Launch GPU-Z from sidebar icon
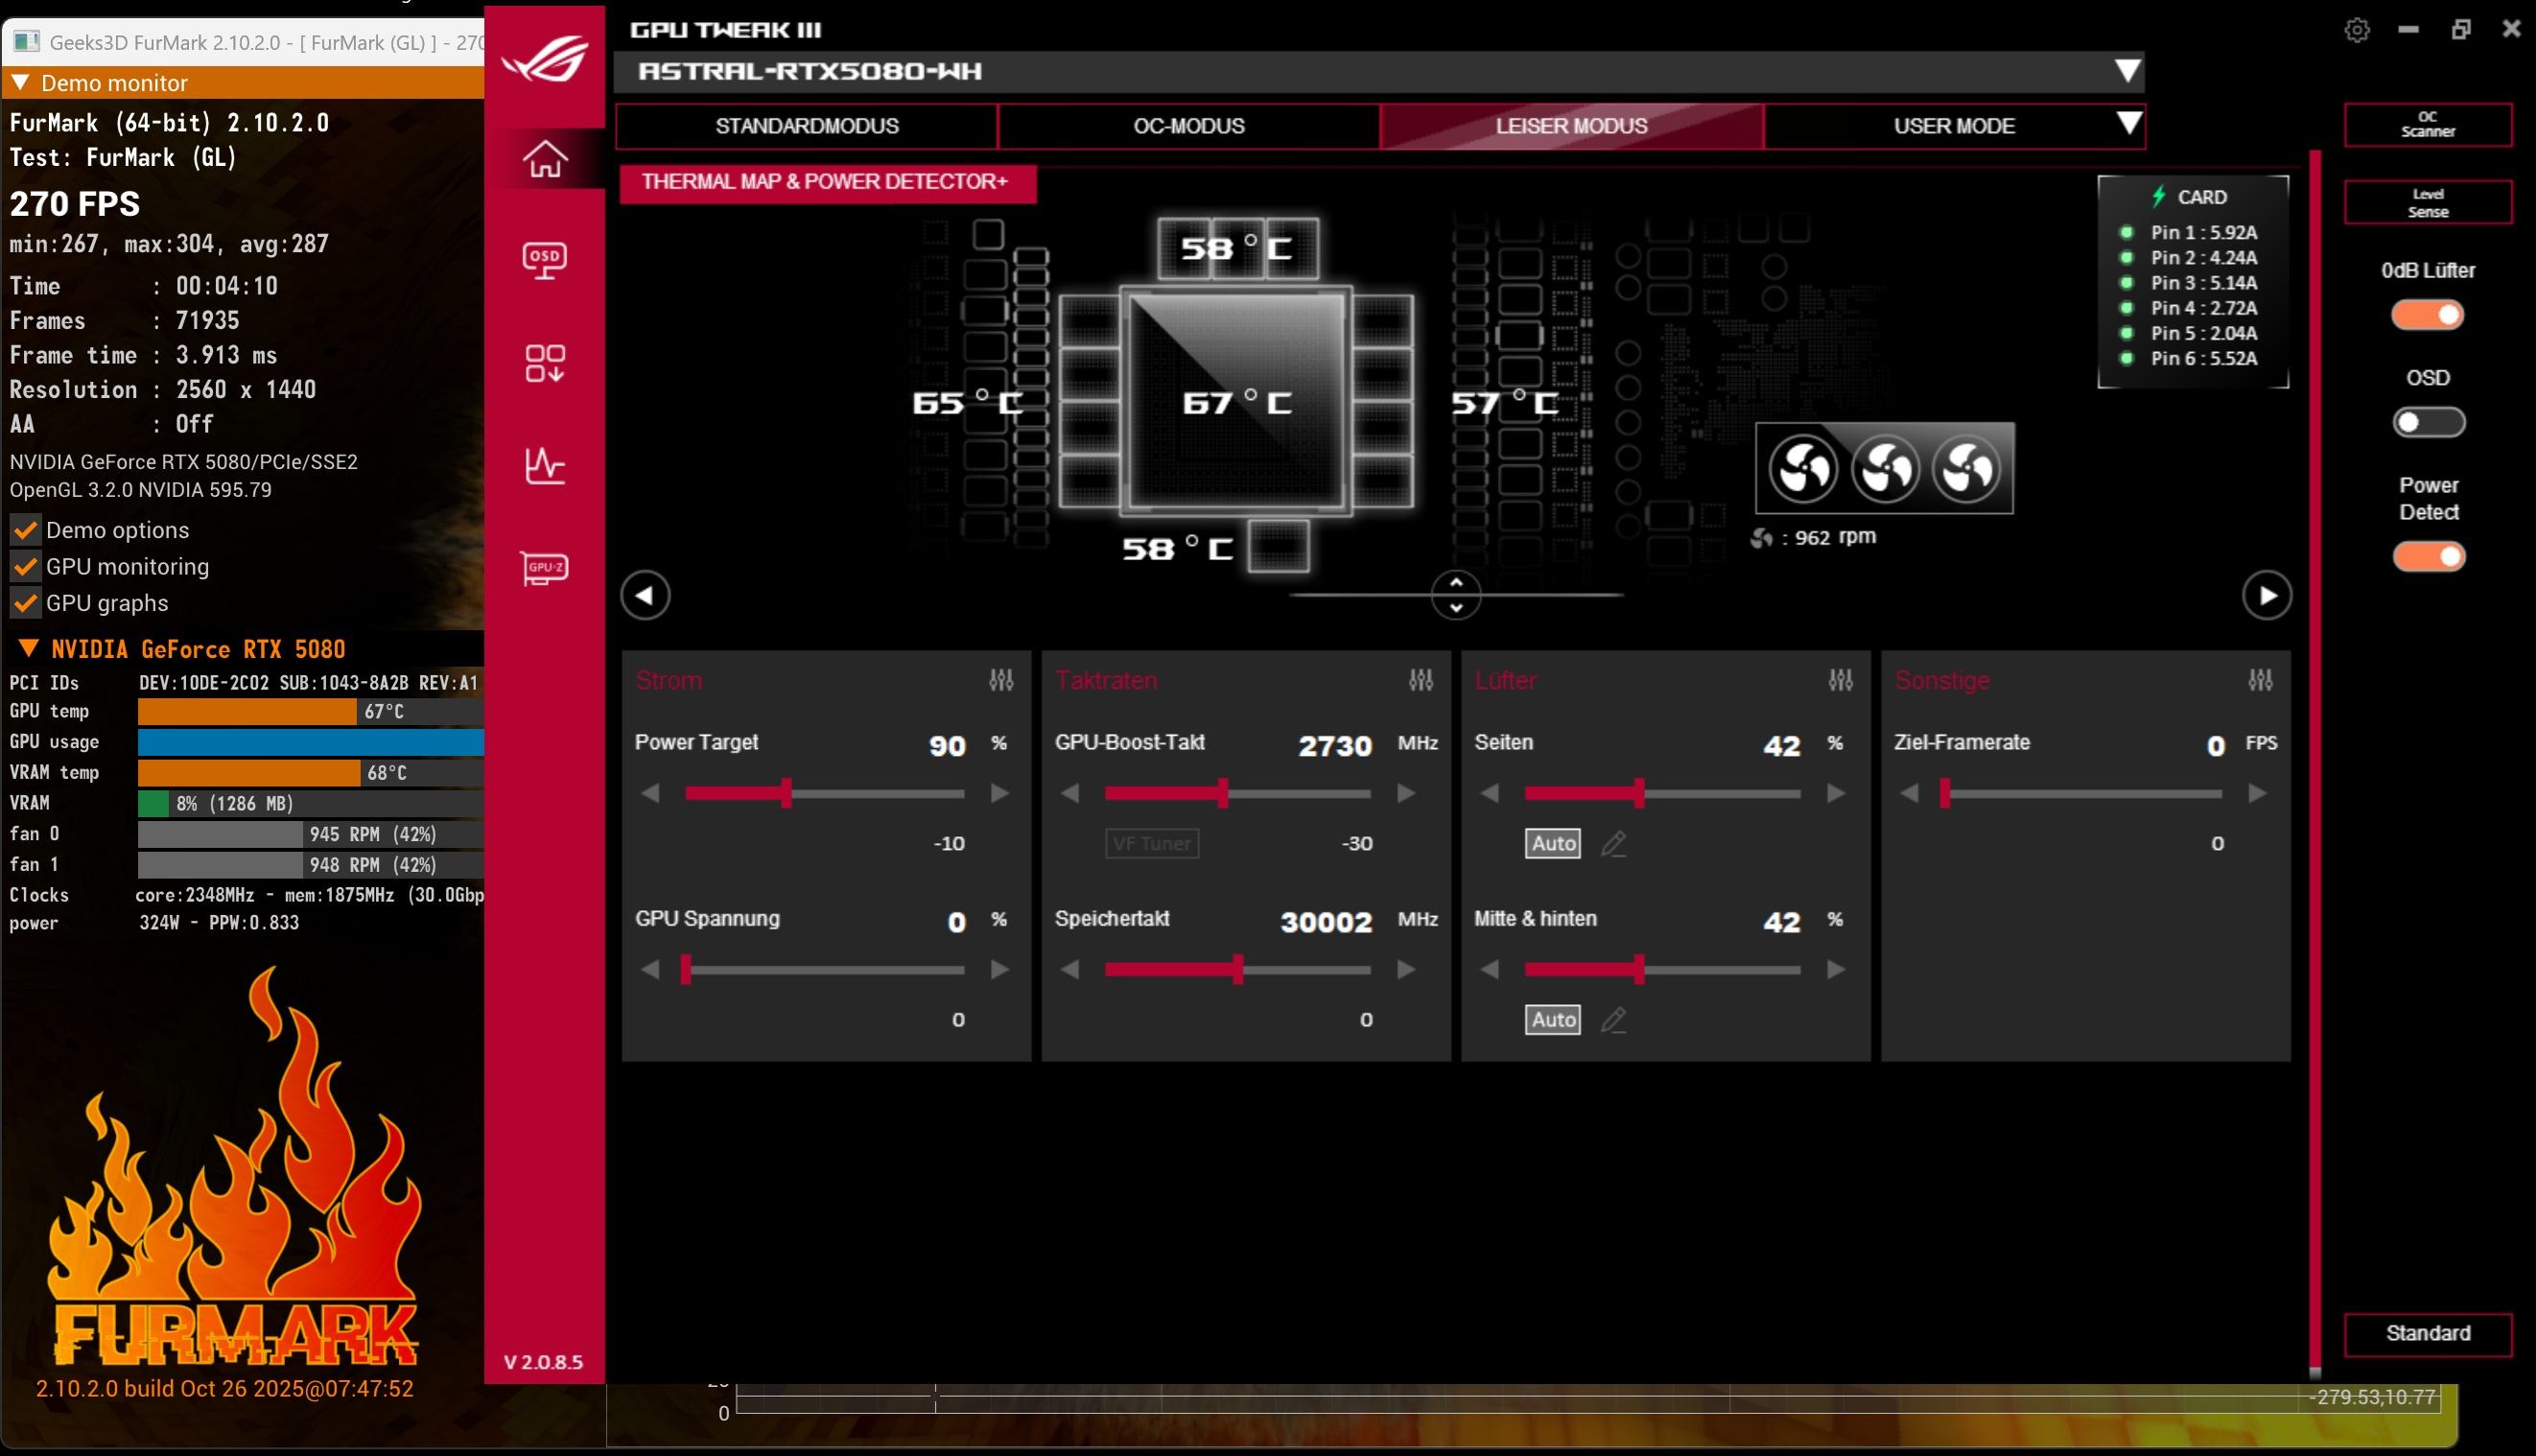Image resolution: width=2536 pixels, height=1456 pixels. pos(545,568)
